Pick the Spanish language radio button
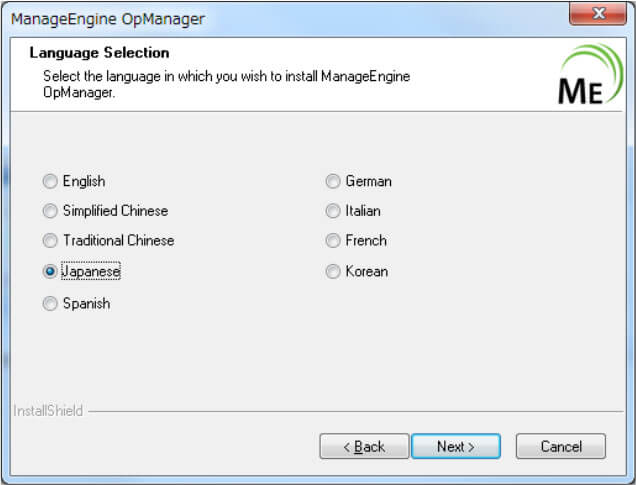 [x=50, y=303]
